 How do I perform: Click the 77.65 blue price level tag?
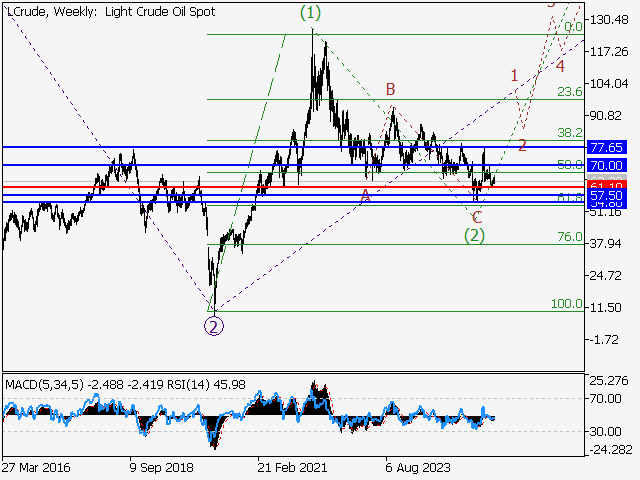[606, 147]
